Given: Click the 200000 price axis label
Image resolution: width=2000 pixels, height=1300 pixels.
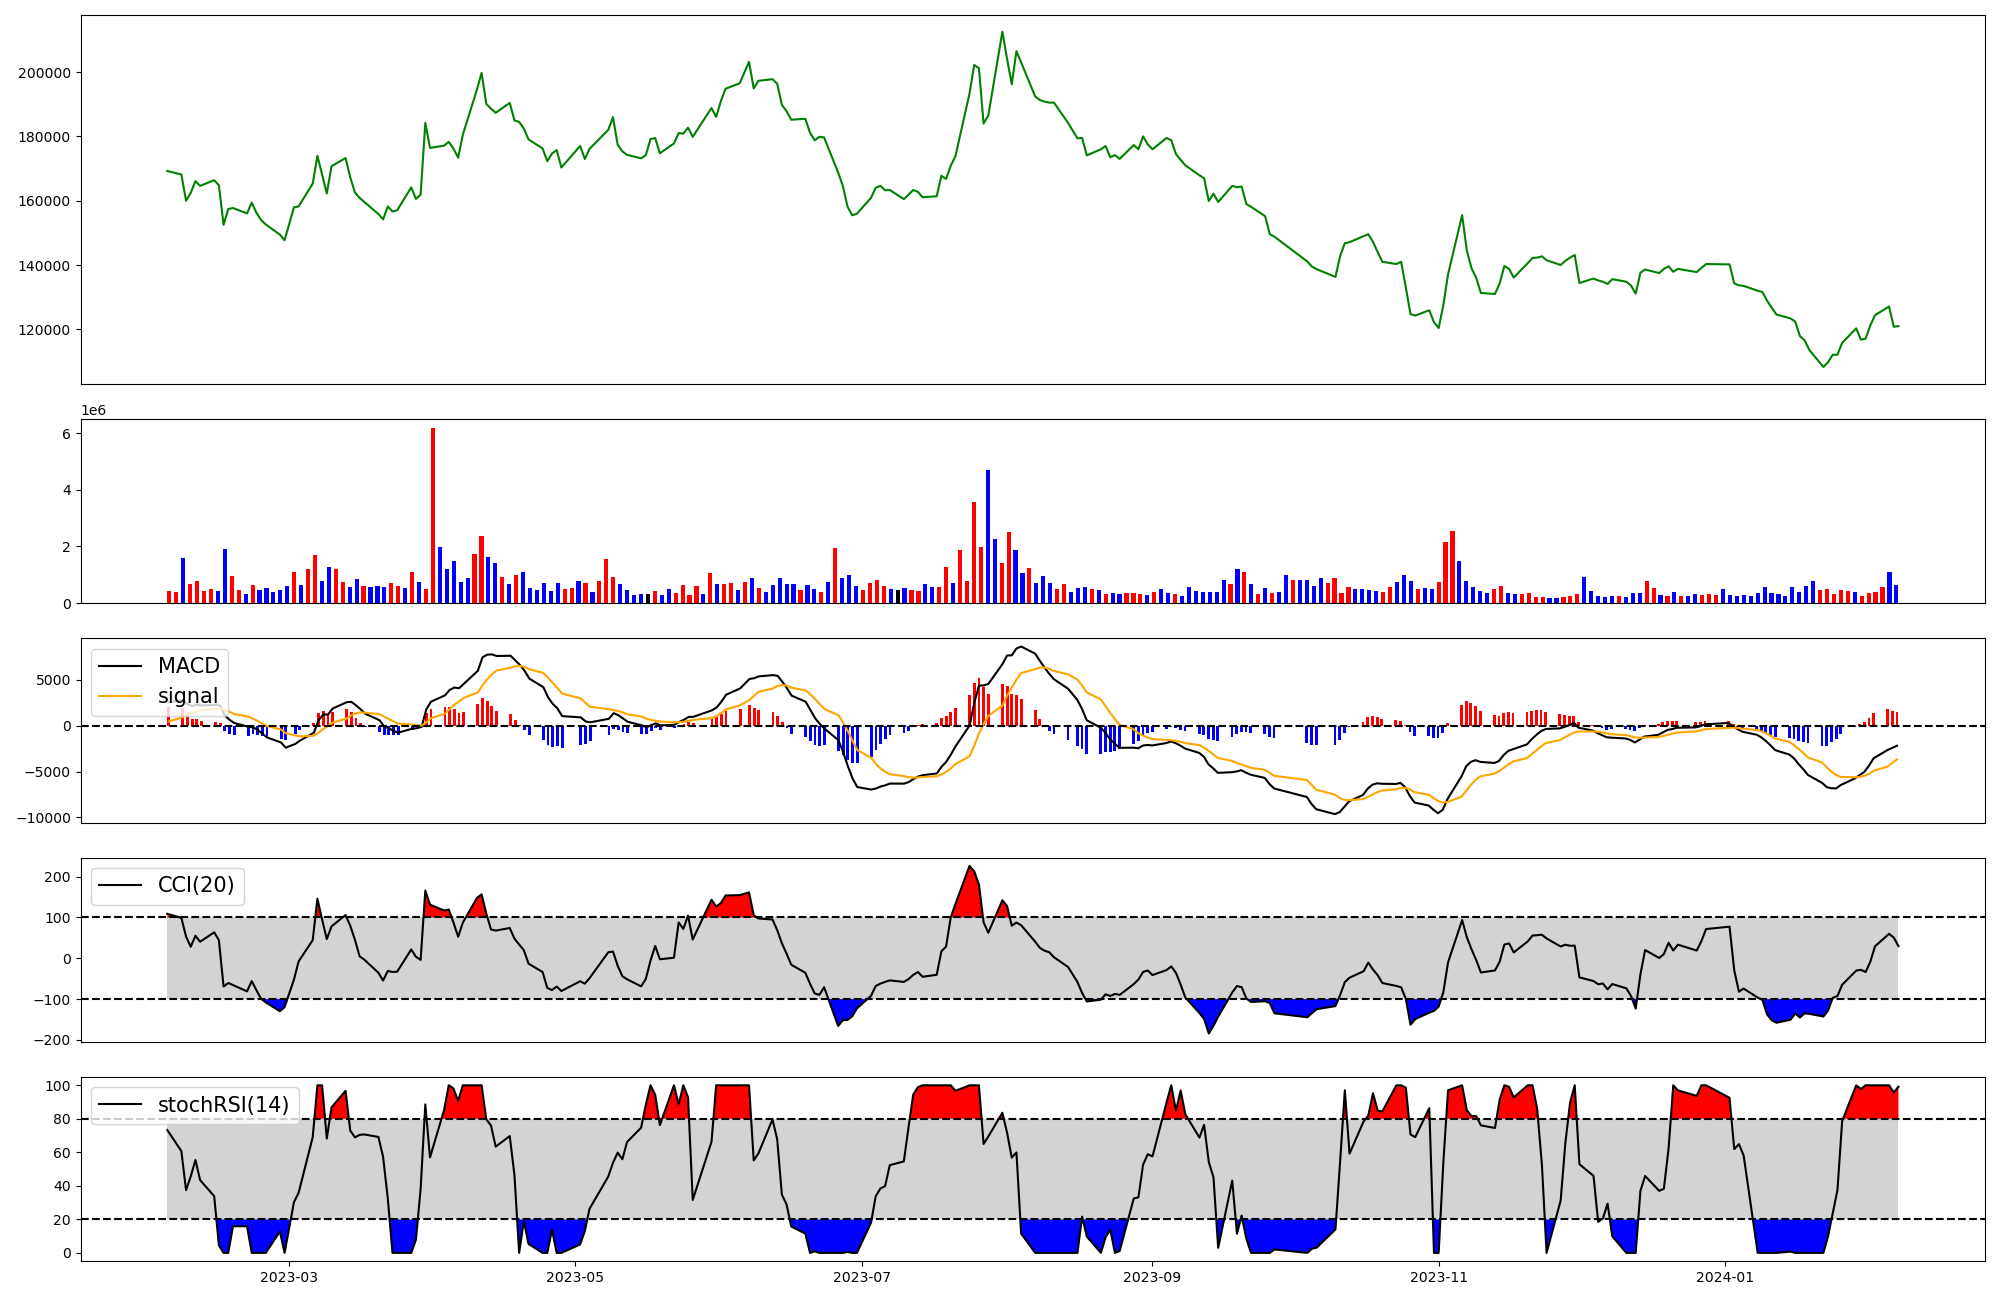Looking at the screenshot, I should 44,73.
